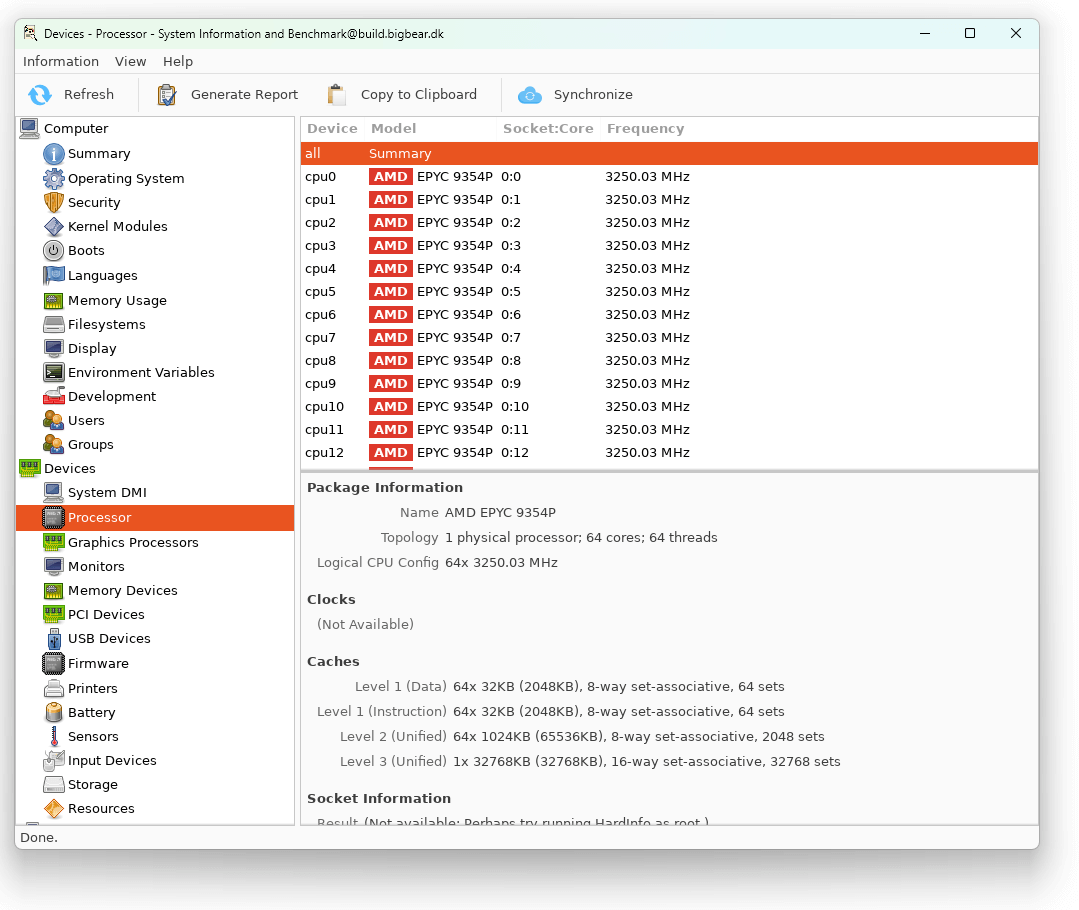This screenshot has width=1079, height=910.
Task: Select the Memory Usage chip icon
Action: tap(54, 300)
